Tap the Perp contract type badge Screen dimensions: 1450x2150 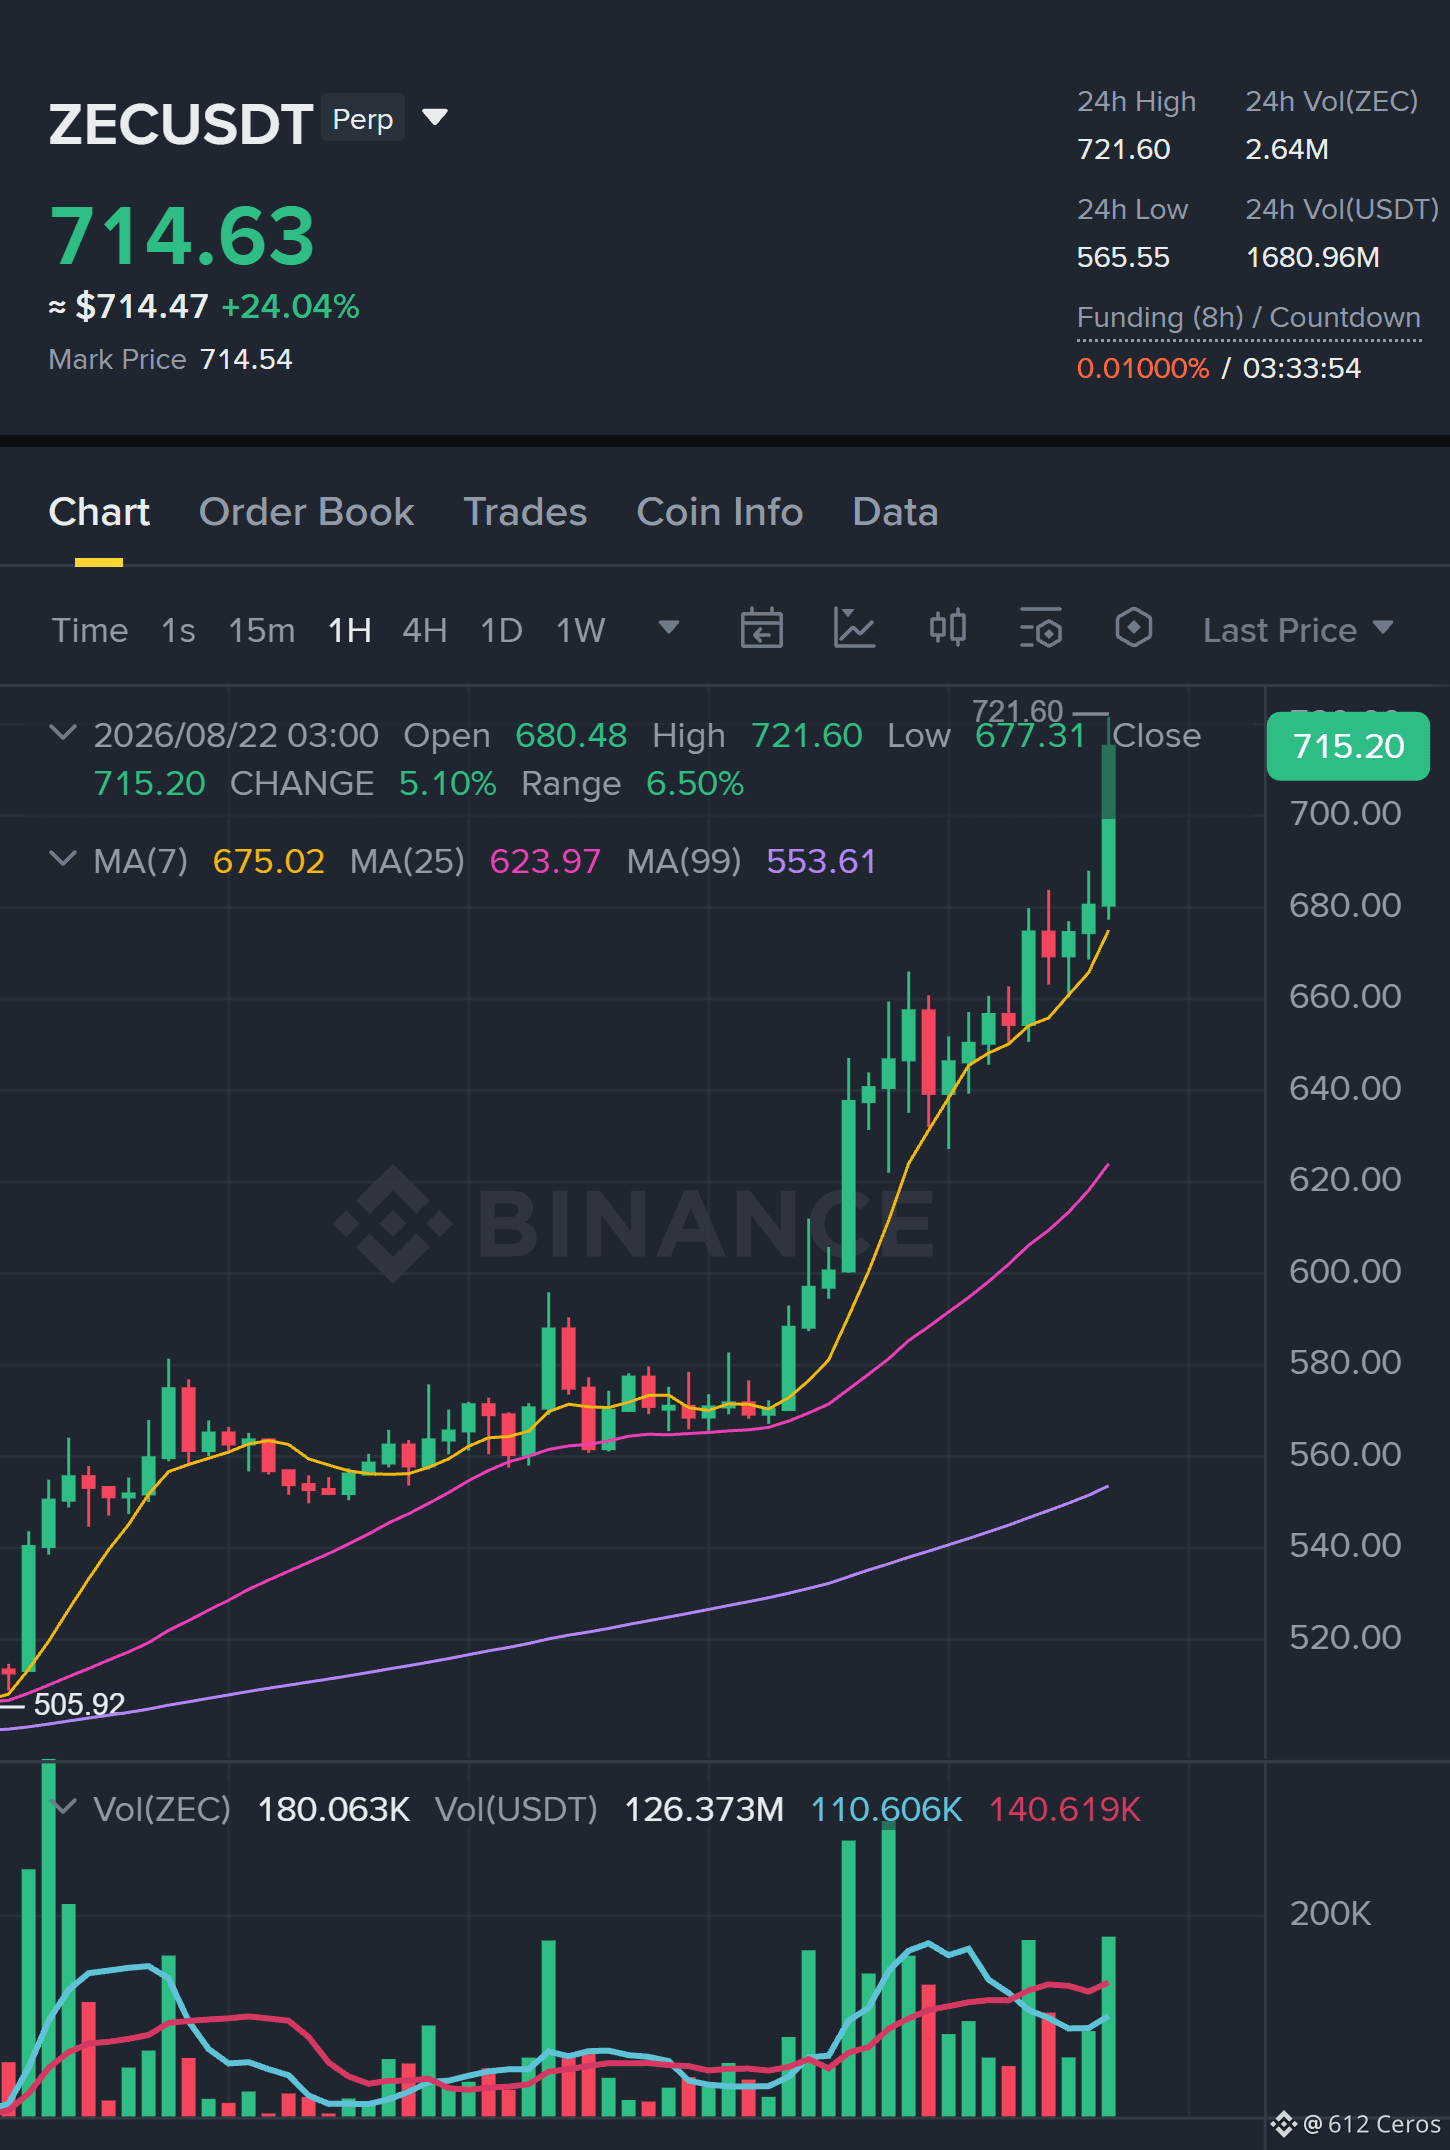pyautogui.click(x=363, y=118)
